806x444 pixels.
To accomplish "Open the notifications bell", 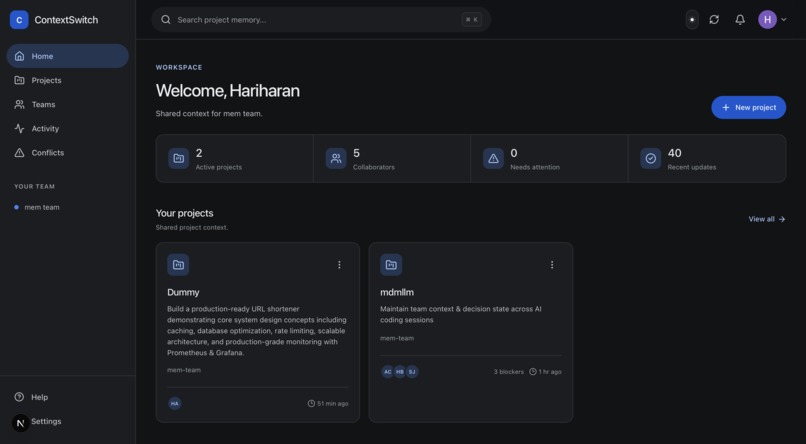I will coord(740,20).
